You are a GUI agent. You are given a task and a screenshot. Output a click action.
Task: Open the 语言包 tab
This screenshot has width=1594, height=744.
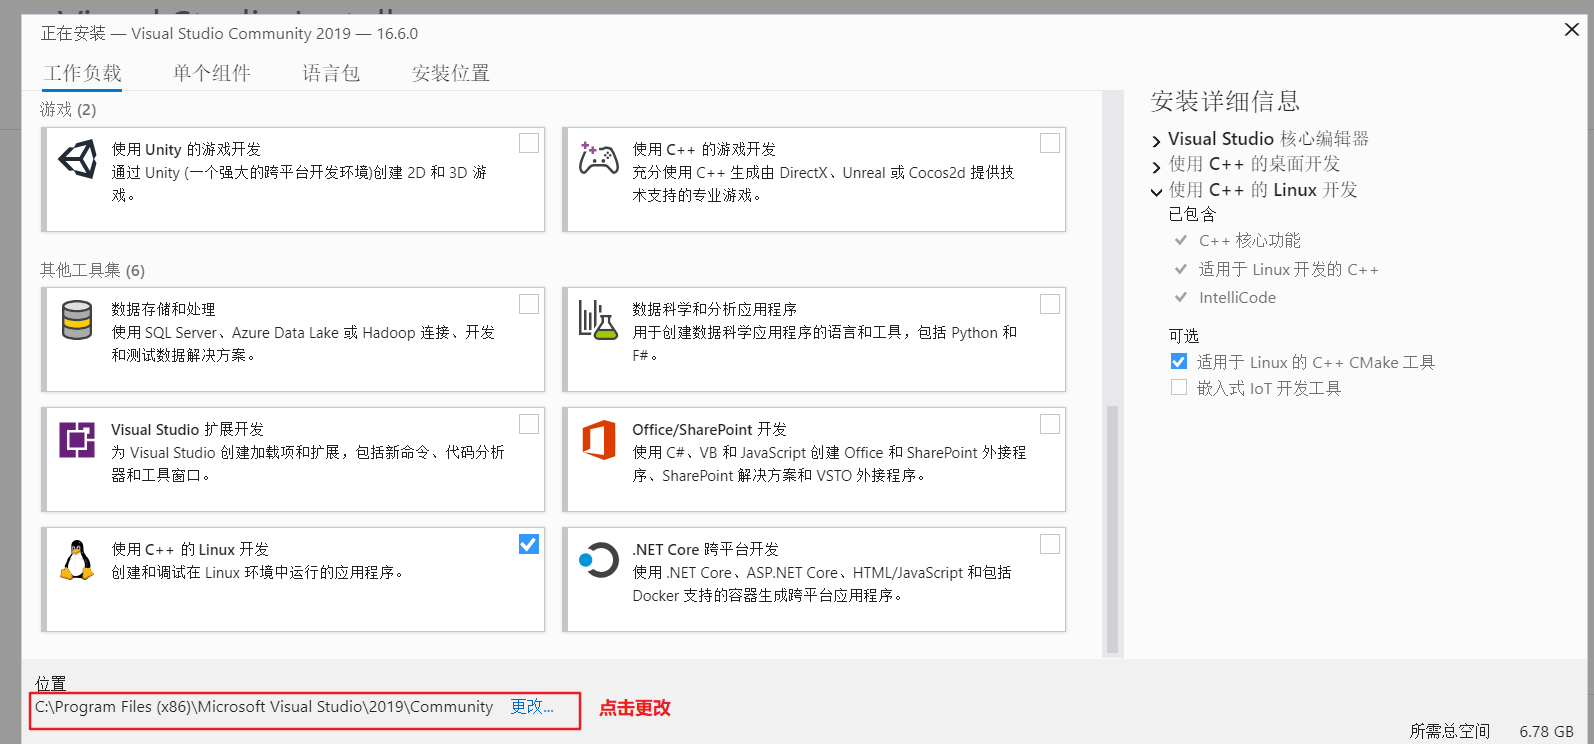pyautogui.click(x=331, y=73)
